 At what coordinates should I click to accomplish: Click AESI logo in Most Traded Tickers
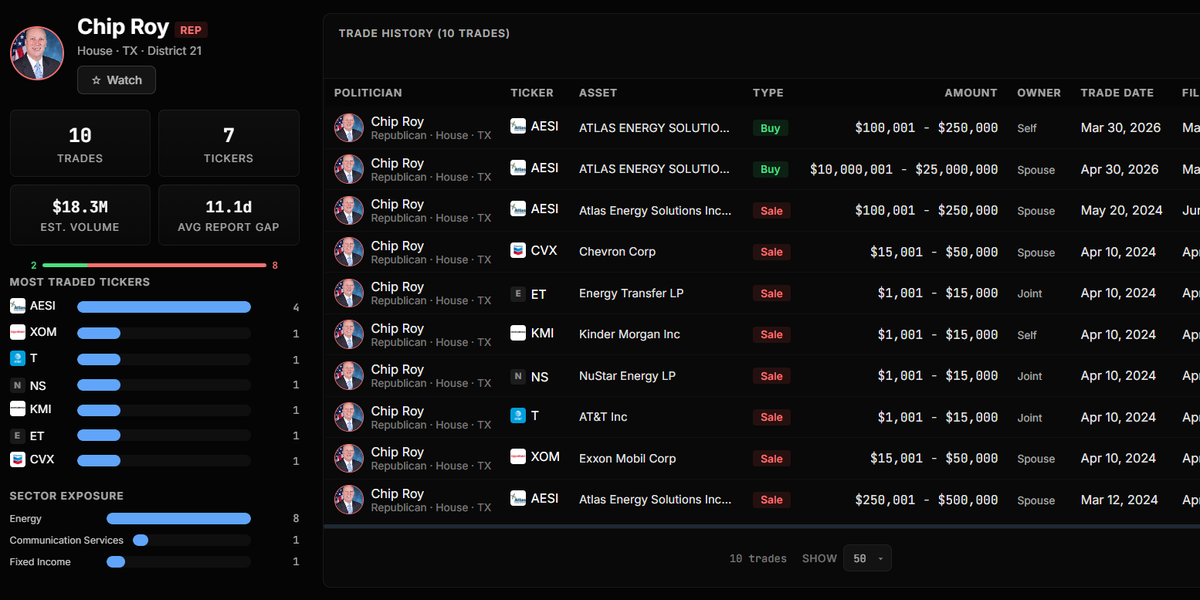(17, 306)
